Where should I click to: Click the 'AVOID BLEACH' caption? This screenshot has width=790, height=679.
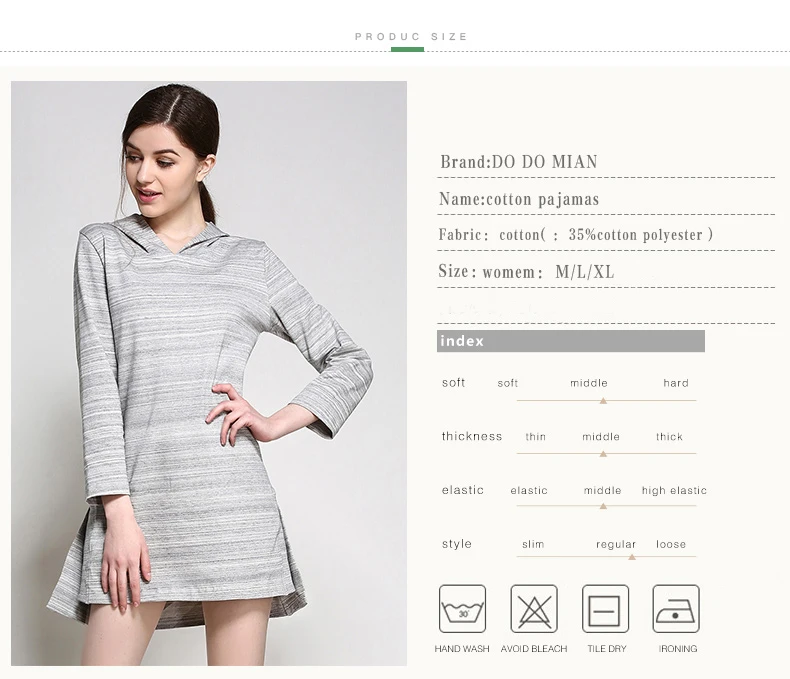[x=534, y=649]
